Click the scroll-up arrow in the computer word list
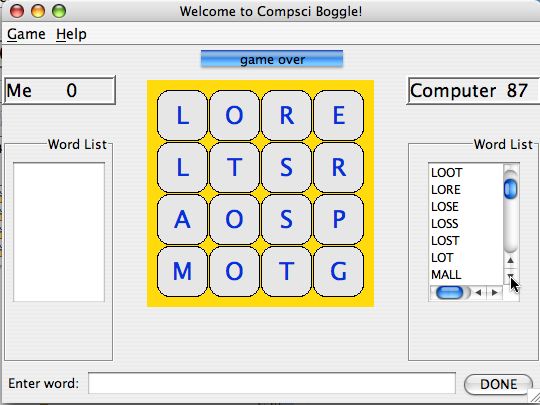Image resolution: width=540 pixels, height=405 pixels. click(510, 261)
